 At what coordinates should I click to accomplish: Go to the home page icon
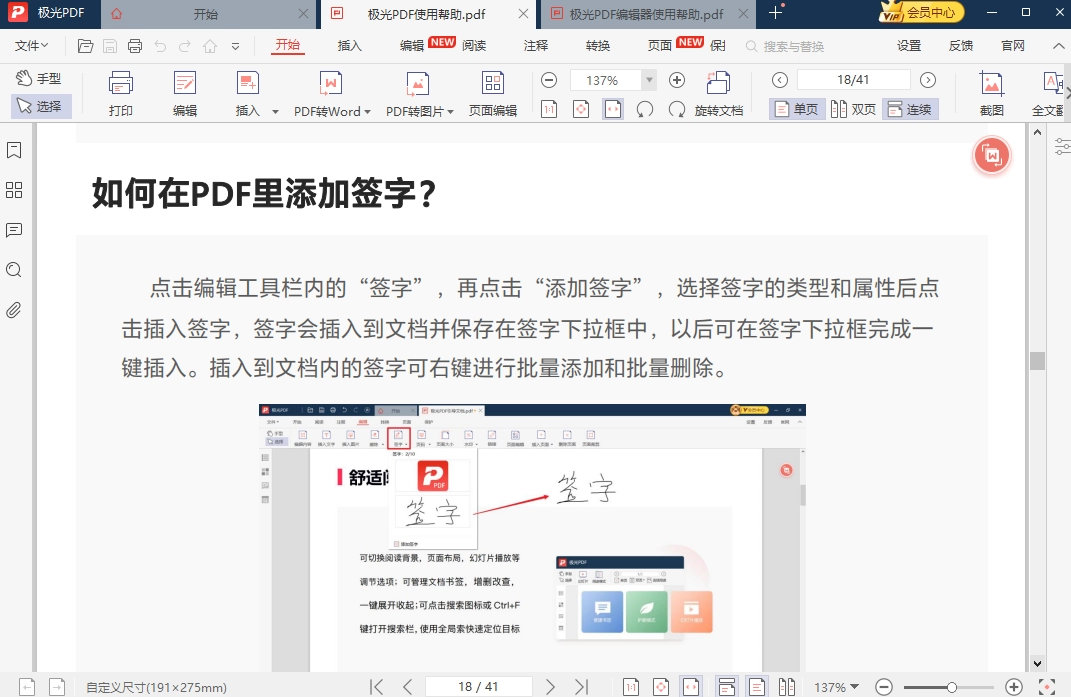210,46
